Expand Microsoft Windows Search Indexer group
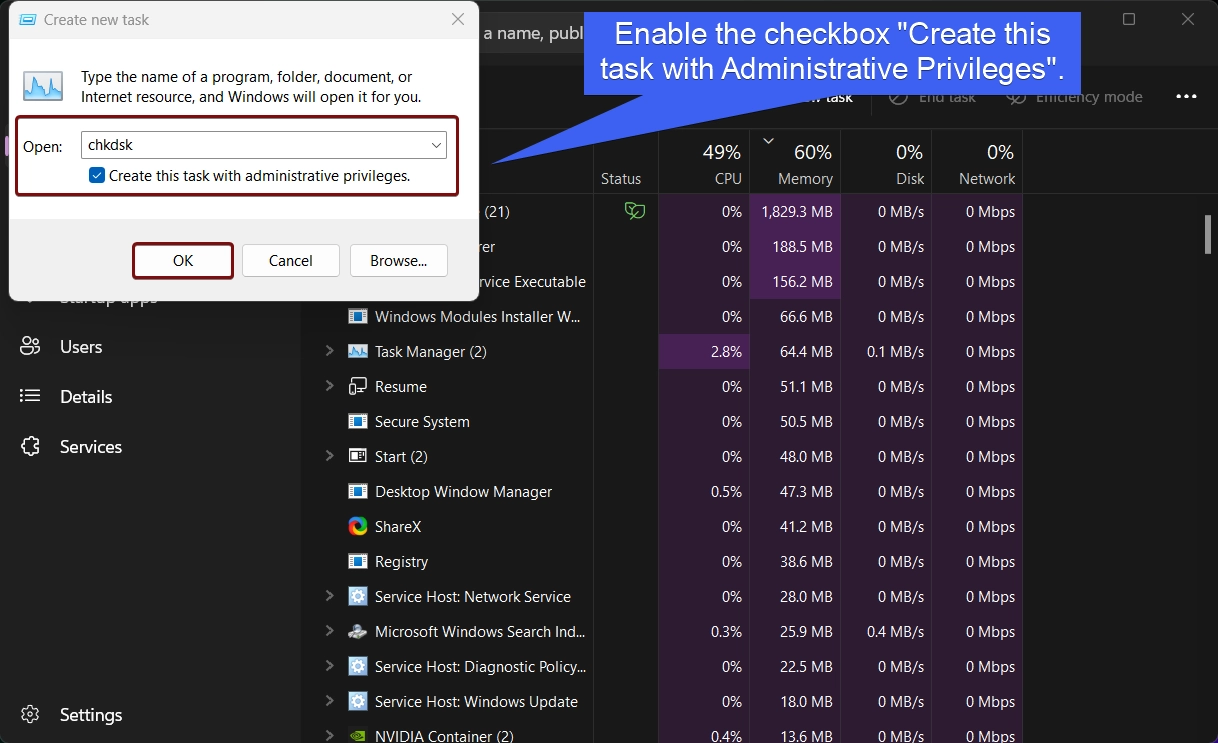The height and width of the screenshot is (743, 1218). click(x=329, y=631)
